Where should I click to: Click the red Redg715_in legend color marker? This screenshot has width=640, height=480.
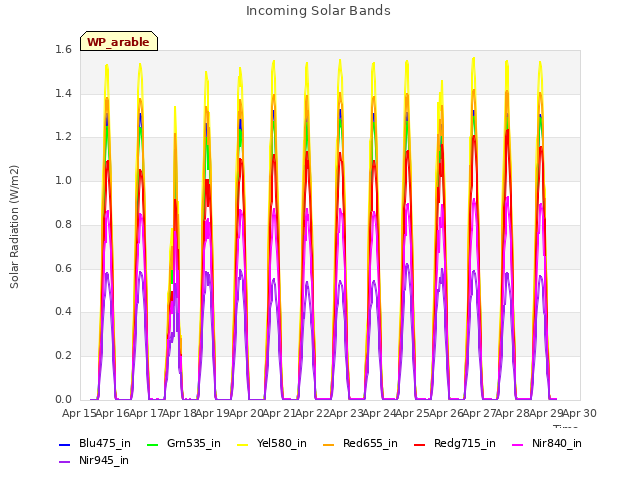[420, 444]
